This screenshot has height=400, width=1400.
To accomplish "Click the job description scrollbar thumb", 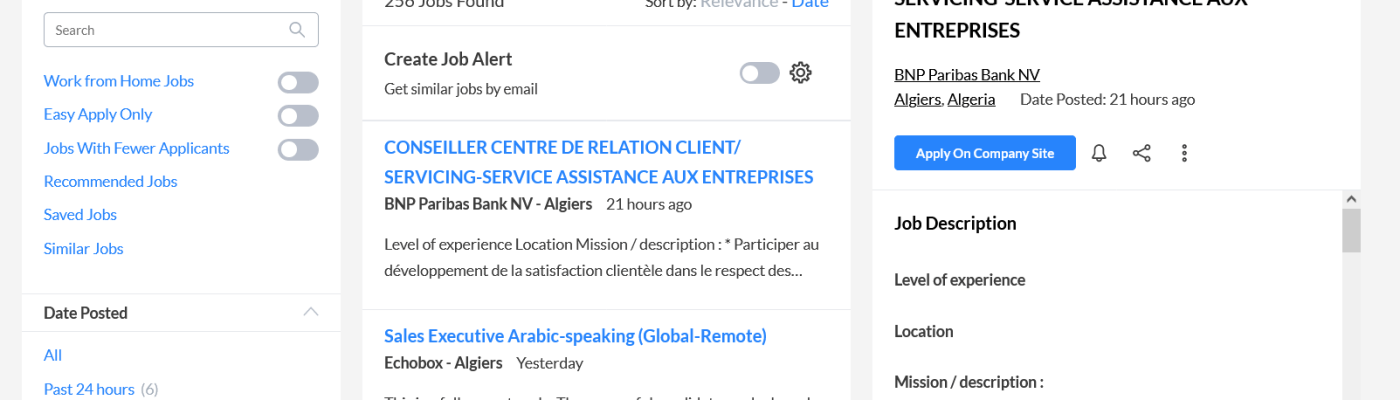I will [1351, 231].
